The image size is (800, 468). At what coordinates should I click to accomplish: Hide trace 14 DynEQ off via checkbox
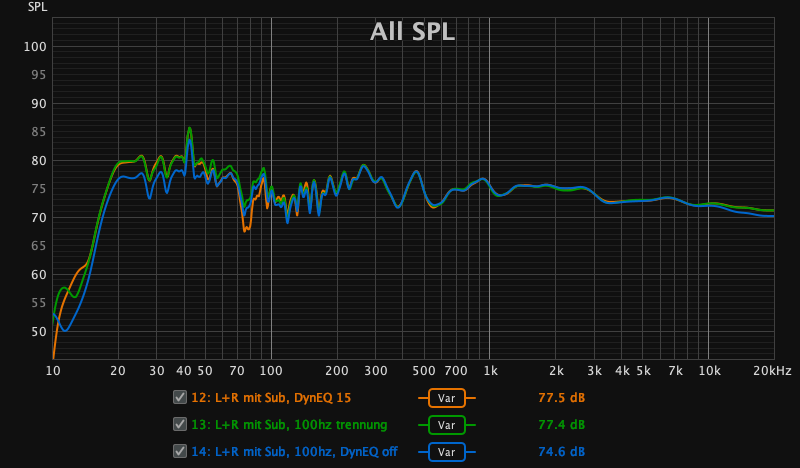pyautogui.click(x=180, y=452)
